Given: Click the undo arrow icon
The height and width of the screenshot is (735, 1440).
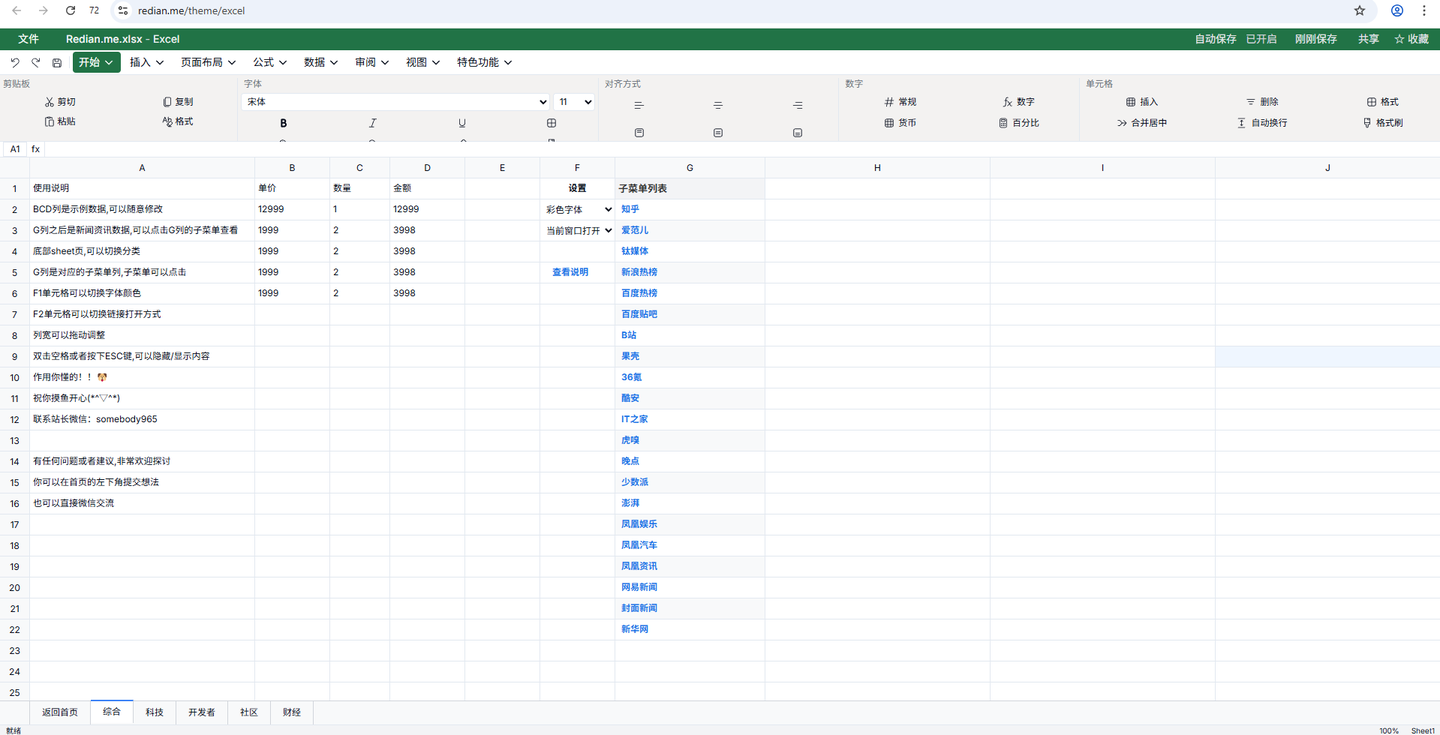Looking at the screenshot, I should pyautogui.click(x=15, y=63).
